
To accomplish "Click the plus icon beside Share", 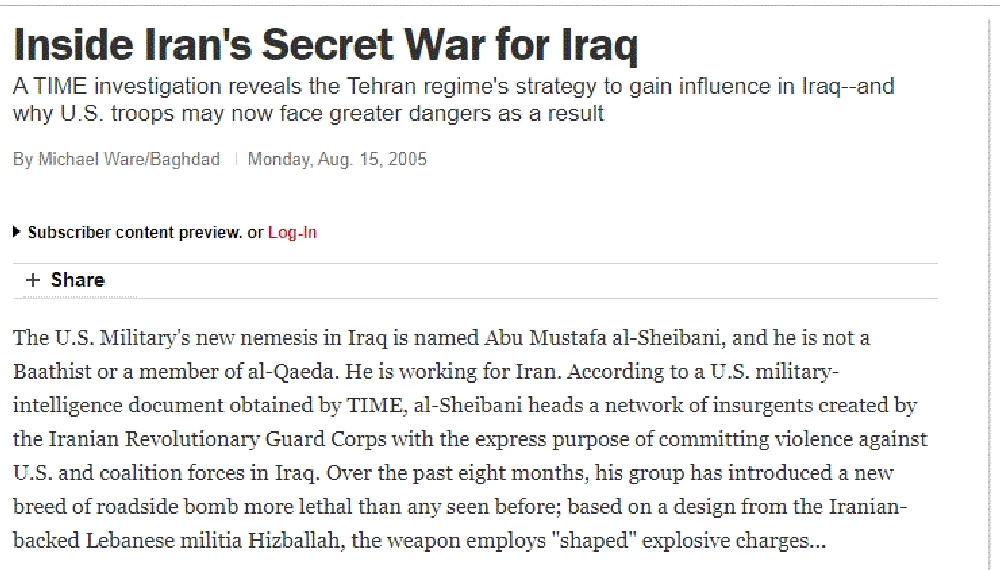I will click(33, 281).
